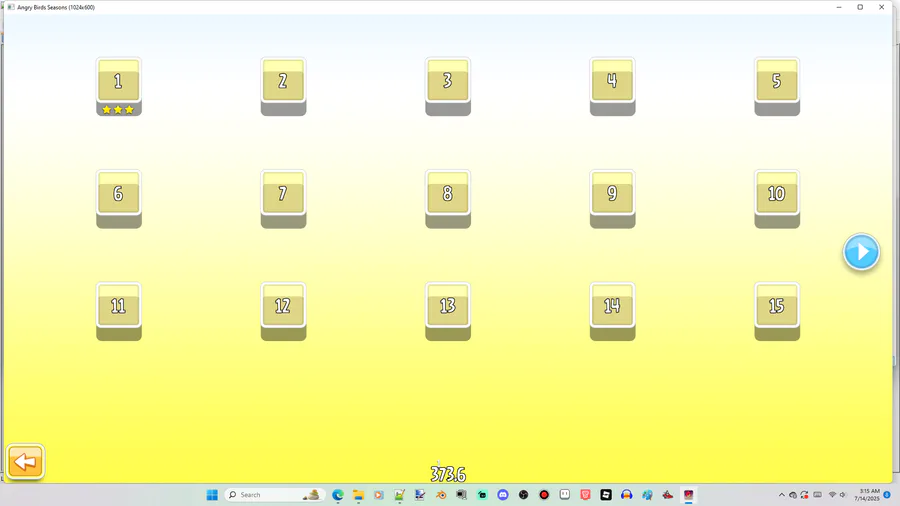The width and height of the screenshot is (900, 506).
Task: Open Blender from taskbar
Action: click(441, 495)
